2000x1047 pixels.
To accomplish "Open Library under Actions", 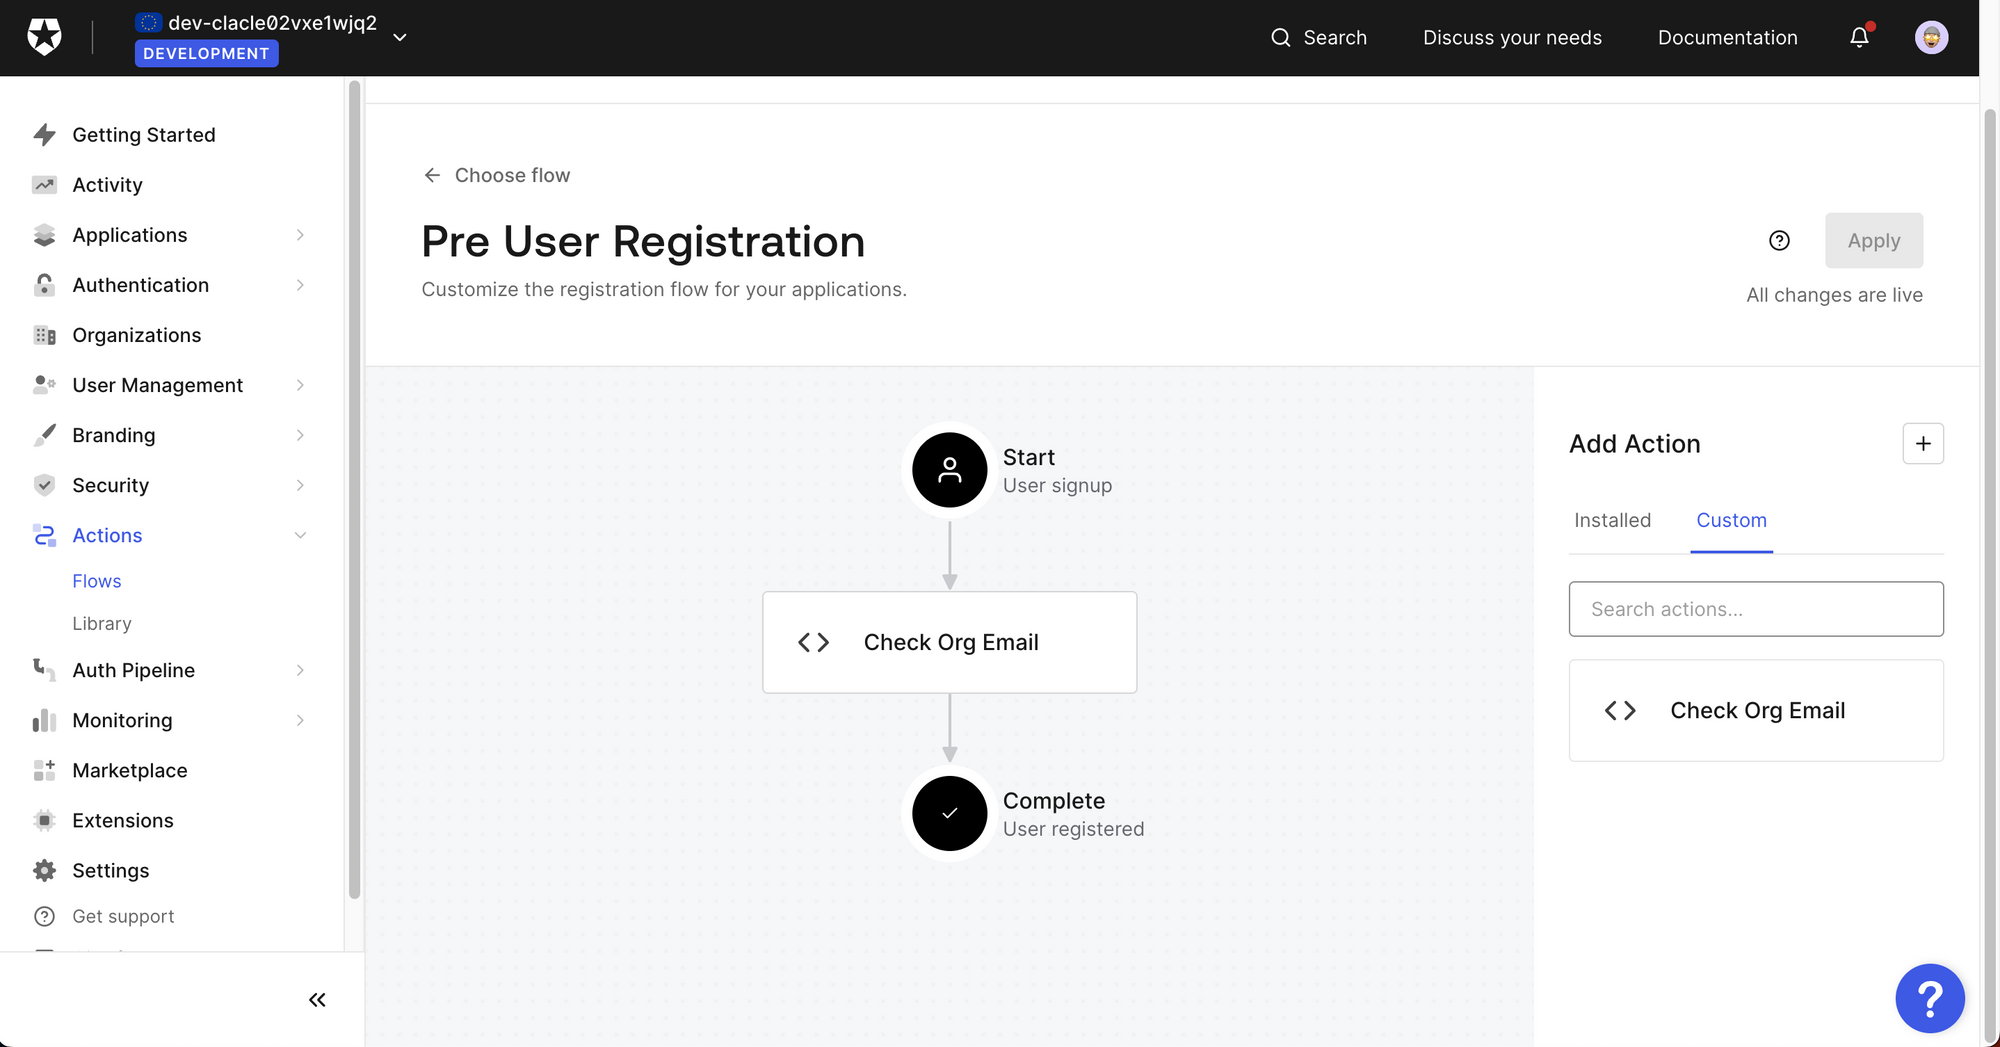I will tap(102, 623).
